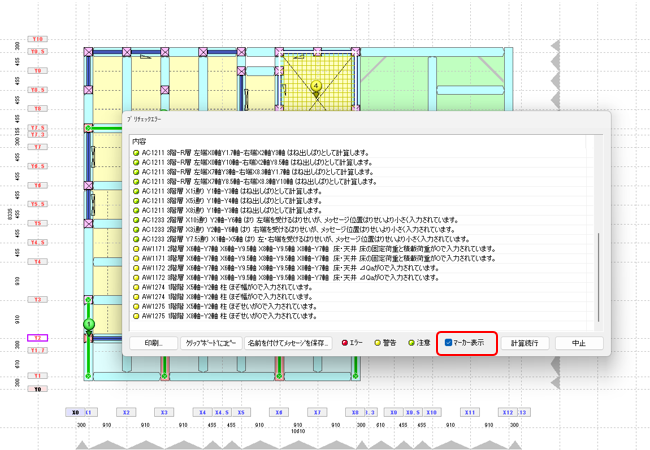
Task: Click the 内容 column header
Action: [x=139, y=142]
